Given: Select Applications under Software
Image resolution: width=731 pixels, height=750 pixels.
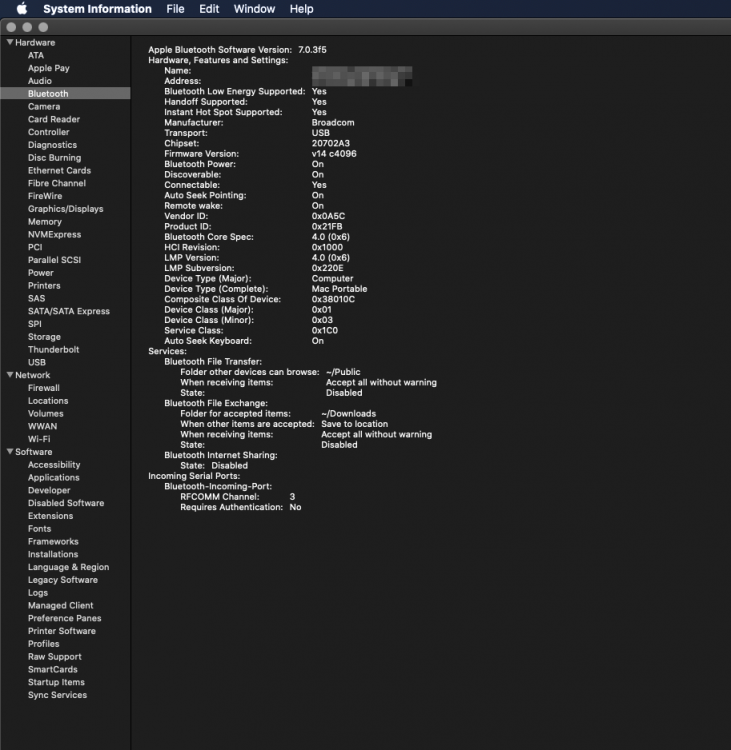Looking at the screenshot, I should pyautogui.click(x=54, y=477).
